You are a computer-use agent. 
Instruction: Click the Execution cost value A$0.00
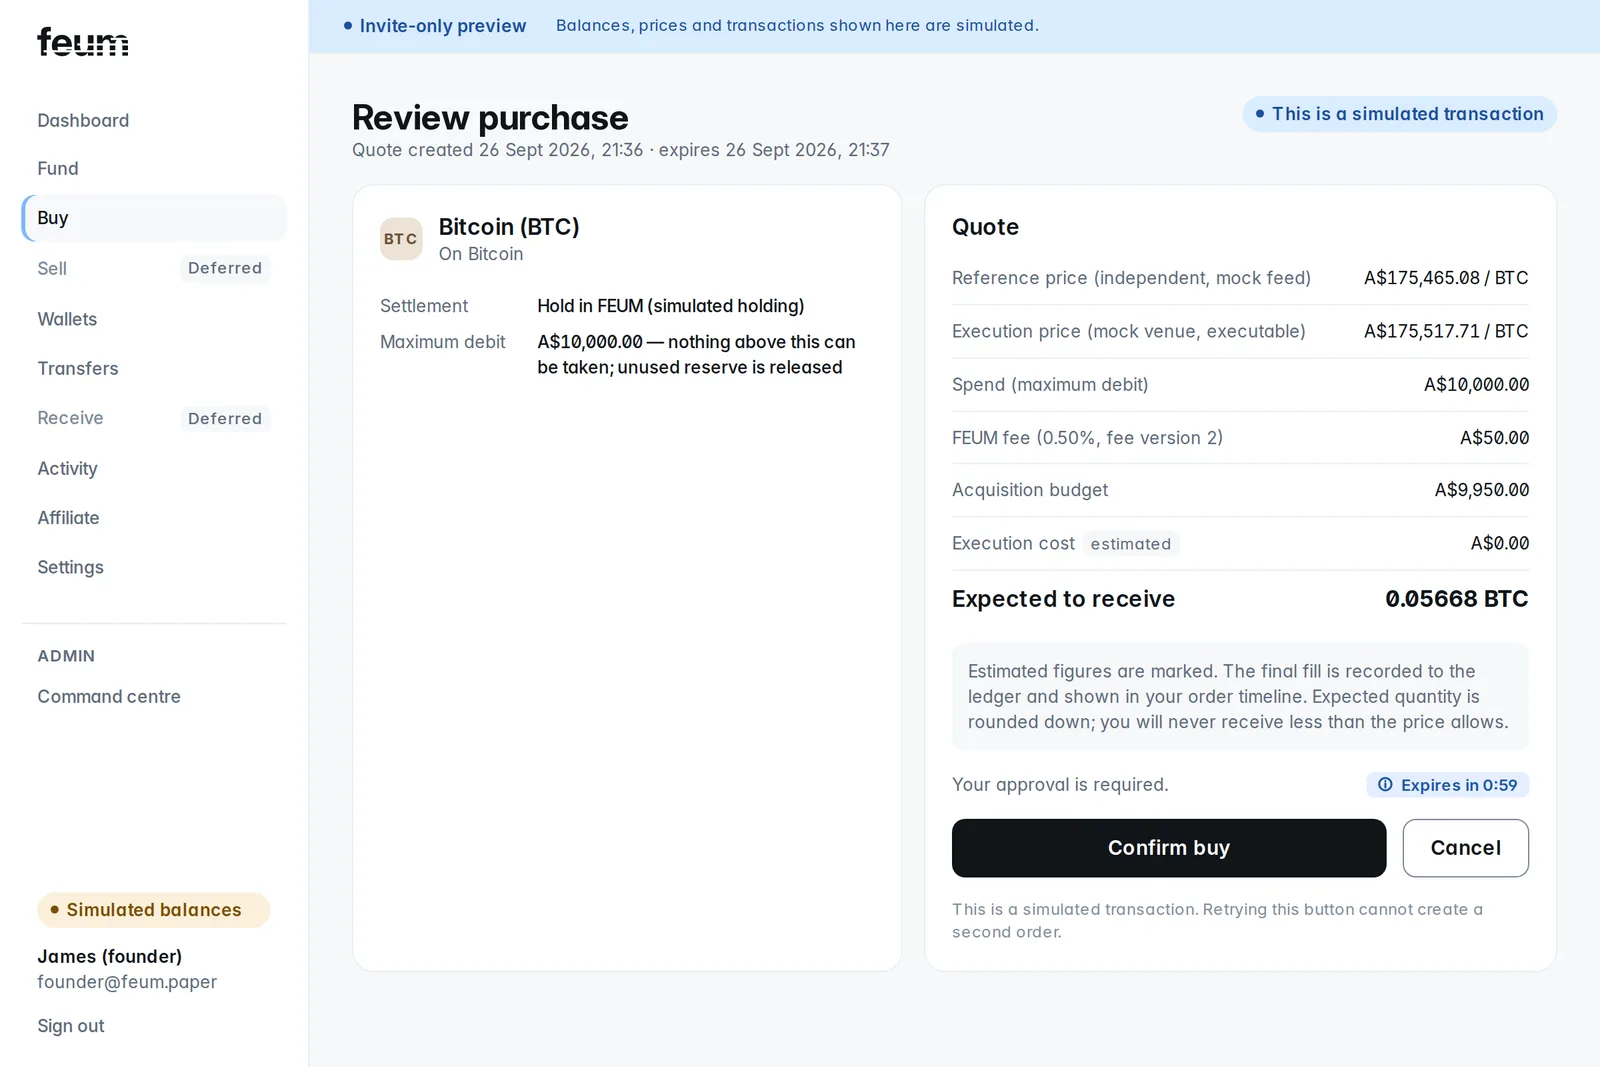click(x=1499, y=543)
